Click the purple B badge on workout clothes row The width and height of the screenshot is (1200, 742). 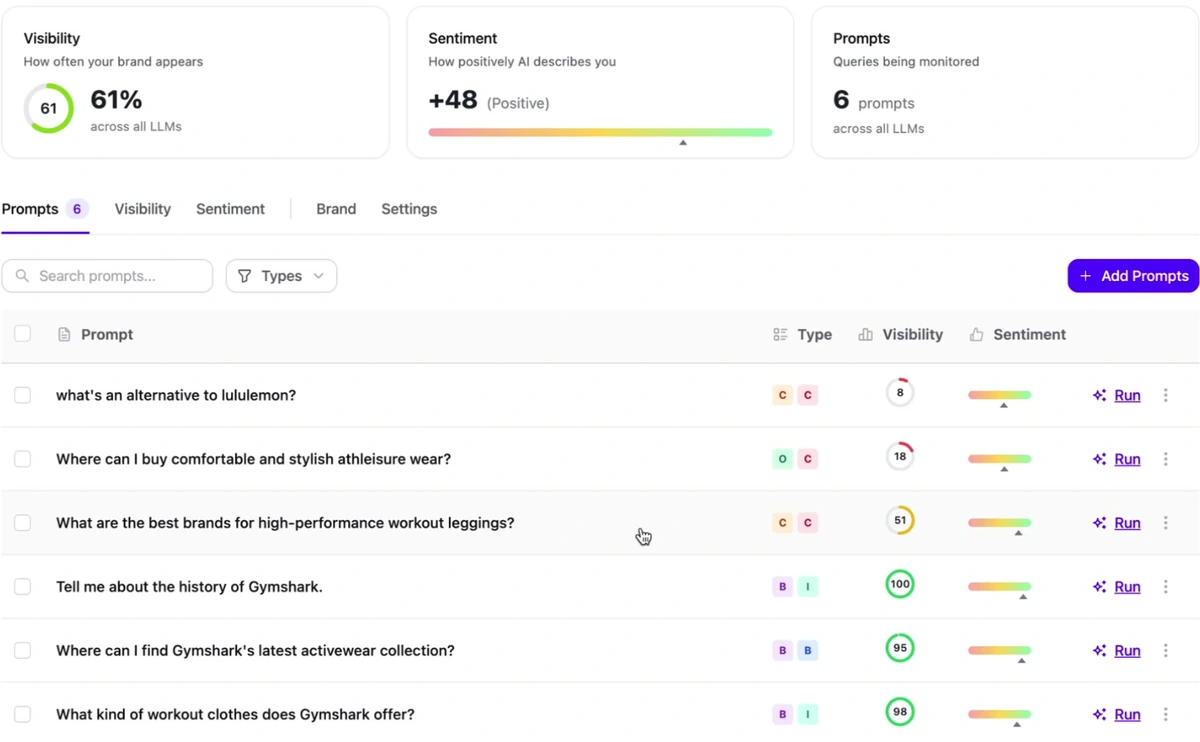[782, 715]
